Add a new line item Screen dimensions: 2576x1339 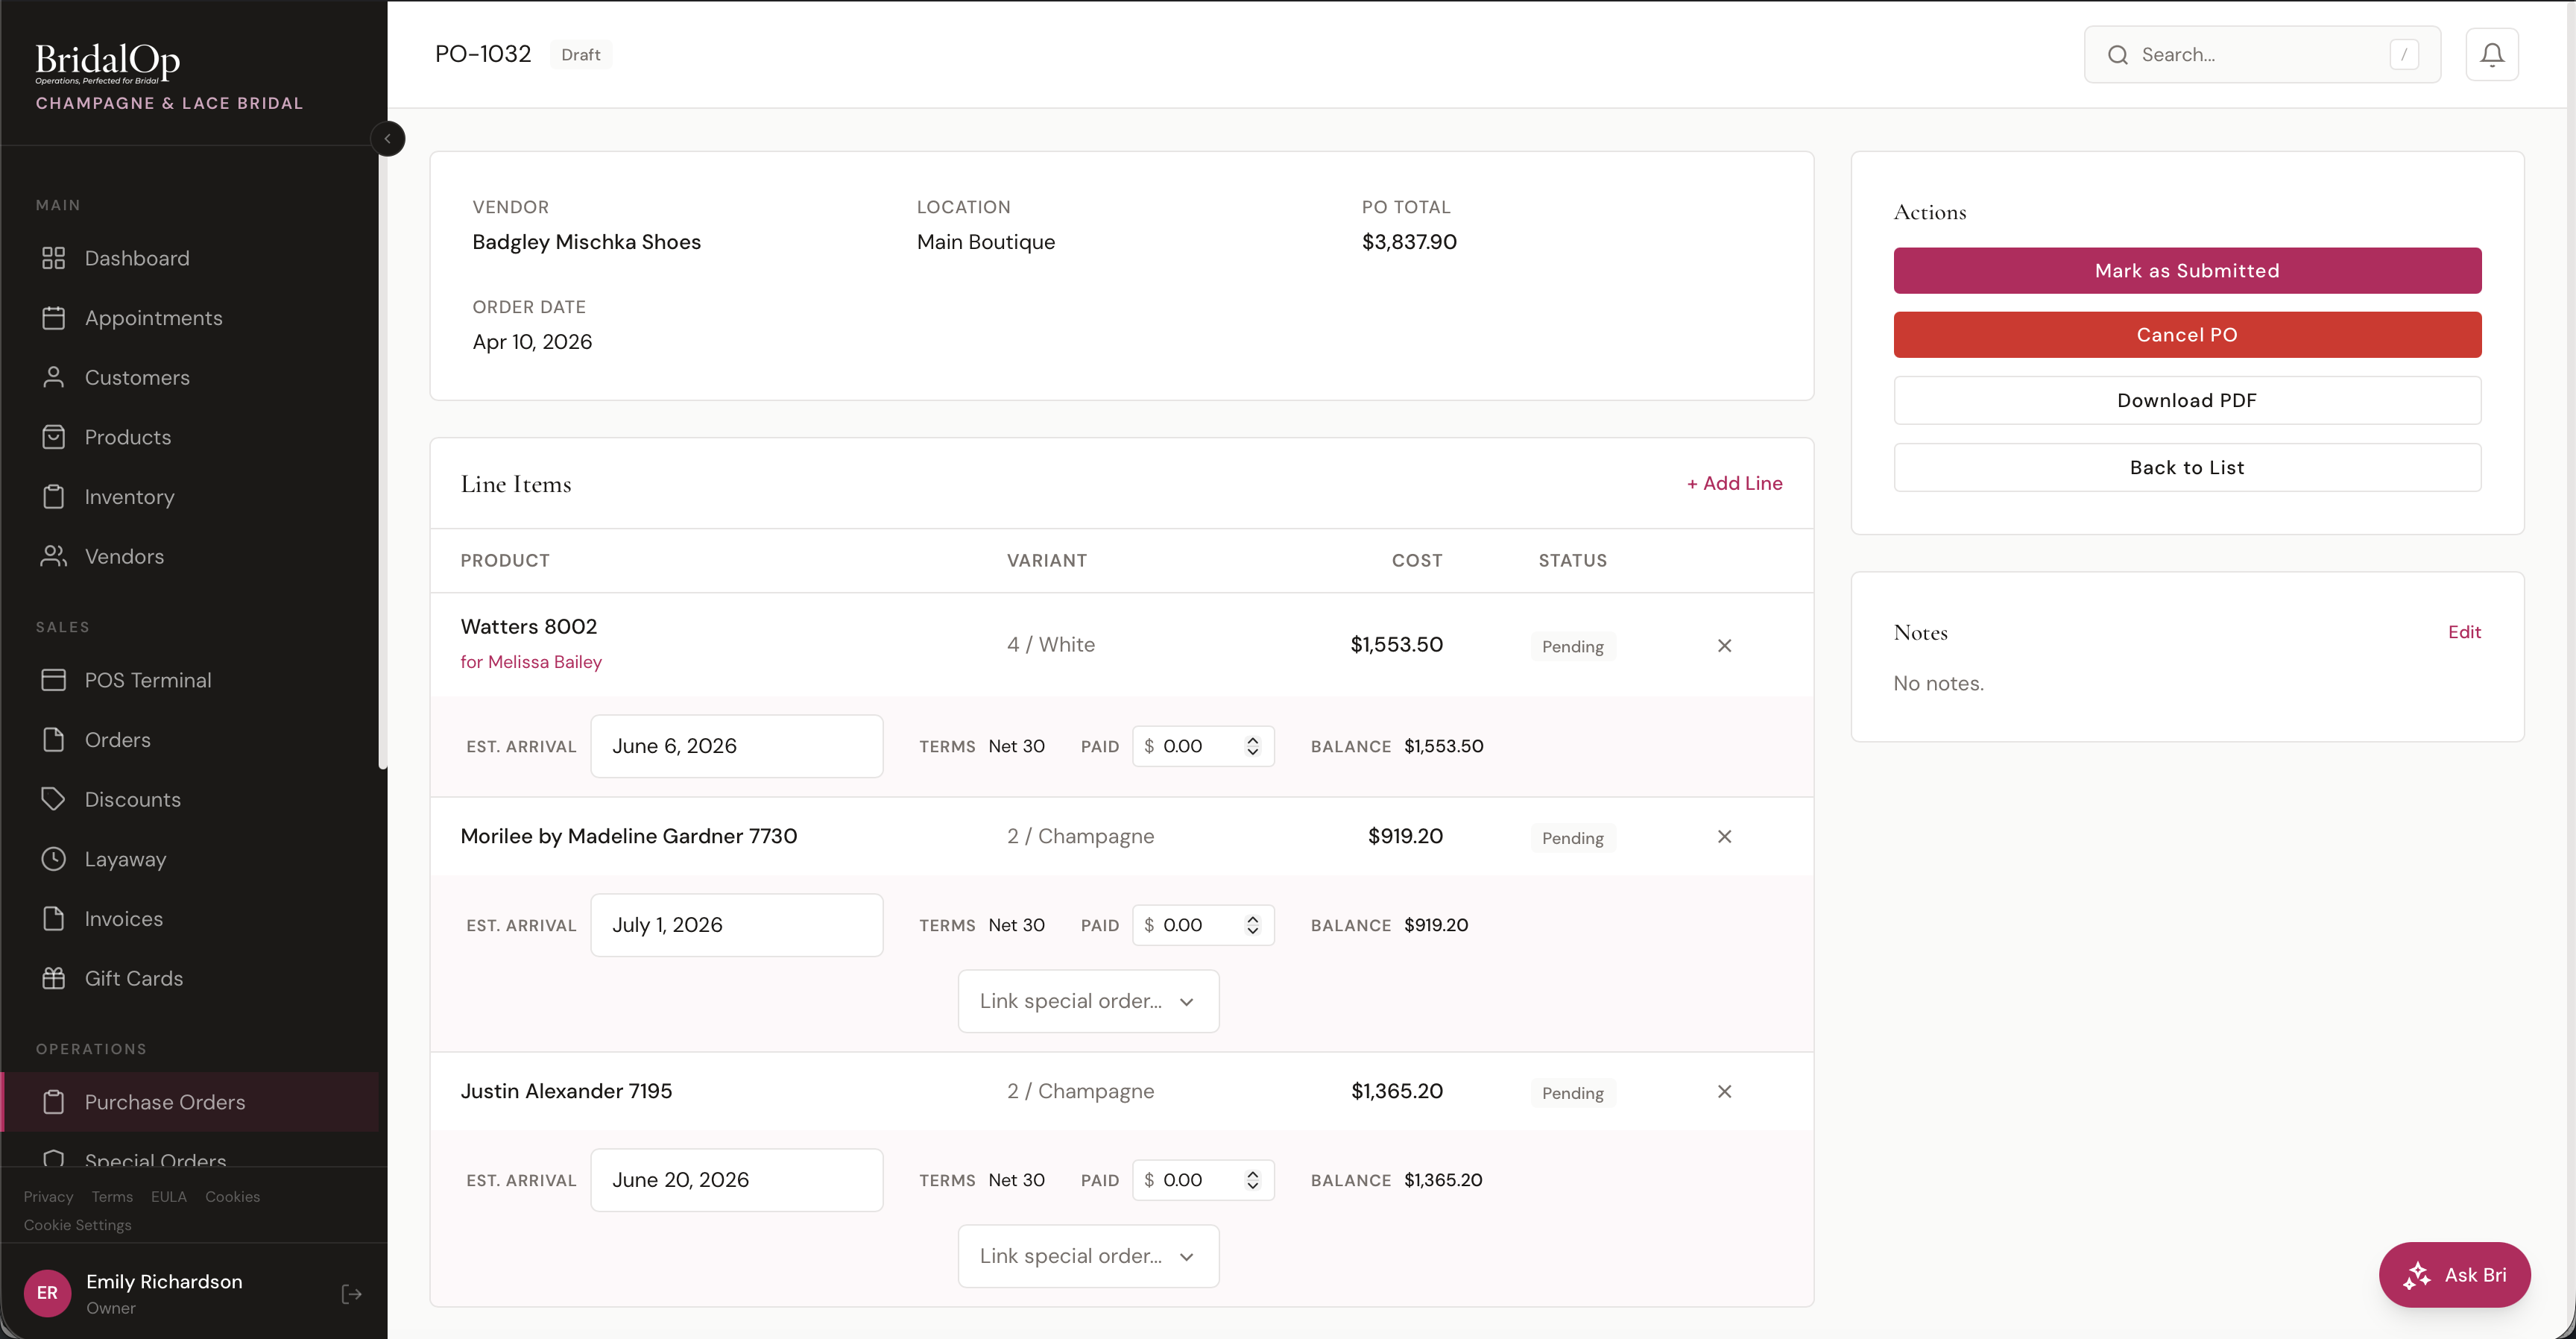pyautogui.click(x=1734, y=483)
